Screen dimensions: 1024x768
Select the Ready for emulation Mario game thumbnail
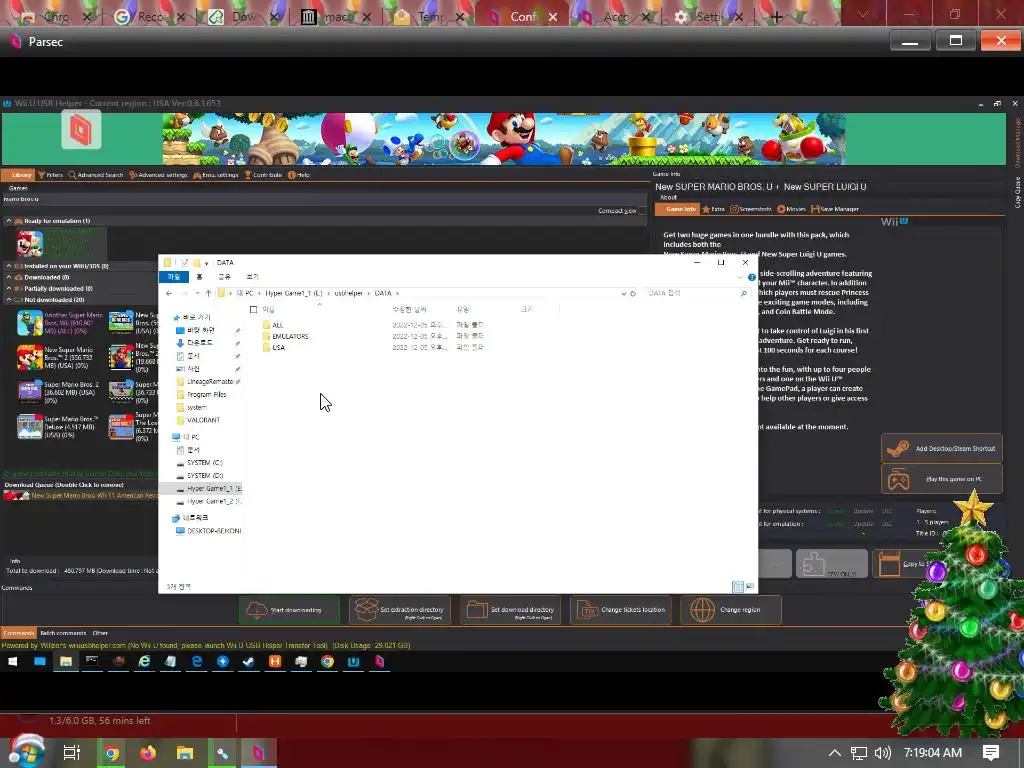(29, 244)
